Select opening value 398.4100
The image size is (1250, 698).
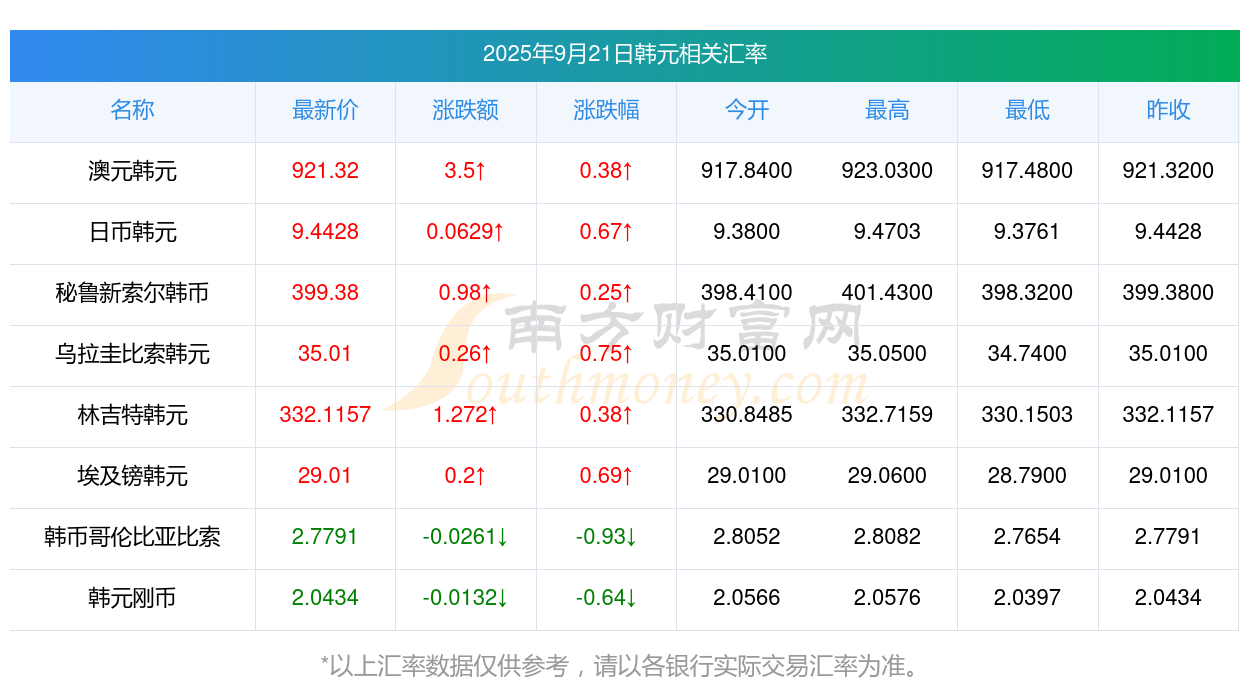click(x=747, y=293)
